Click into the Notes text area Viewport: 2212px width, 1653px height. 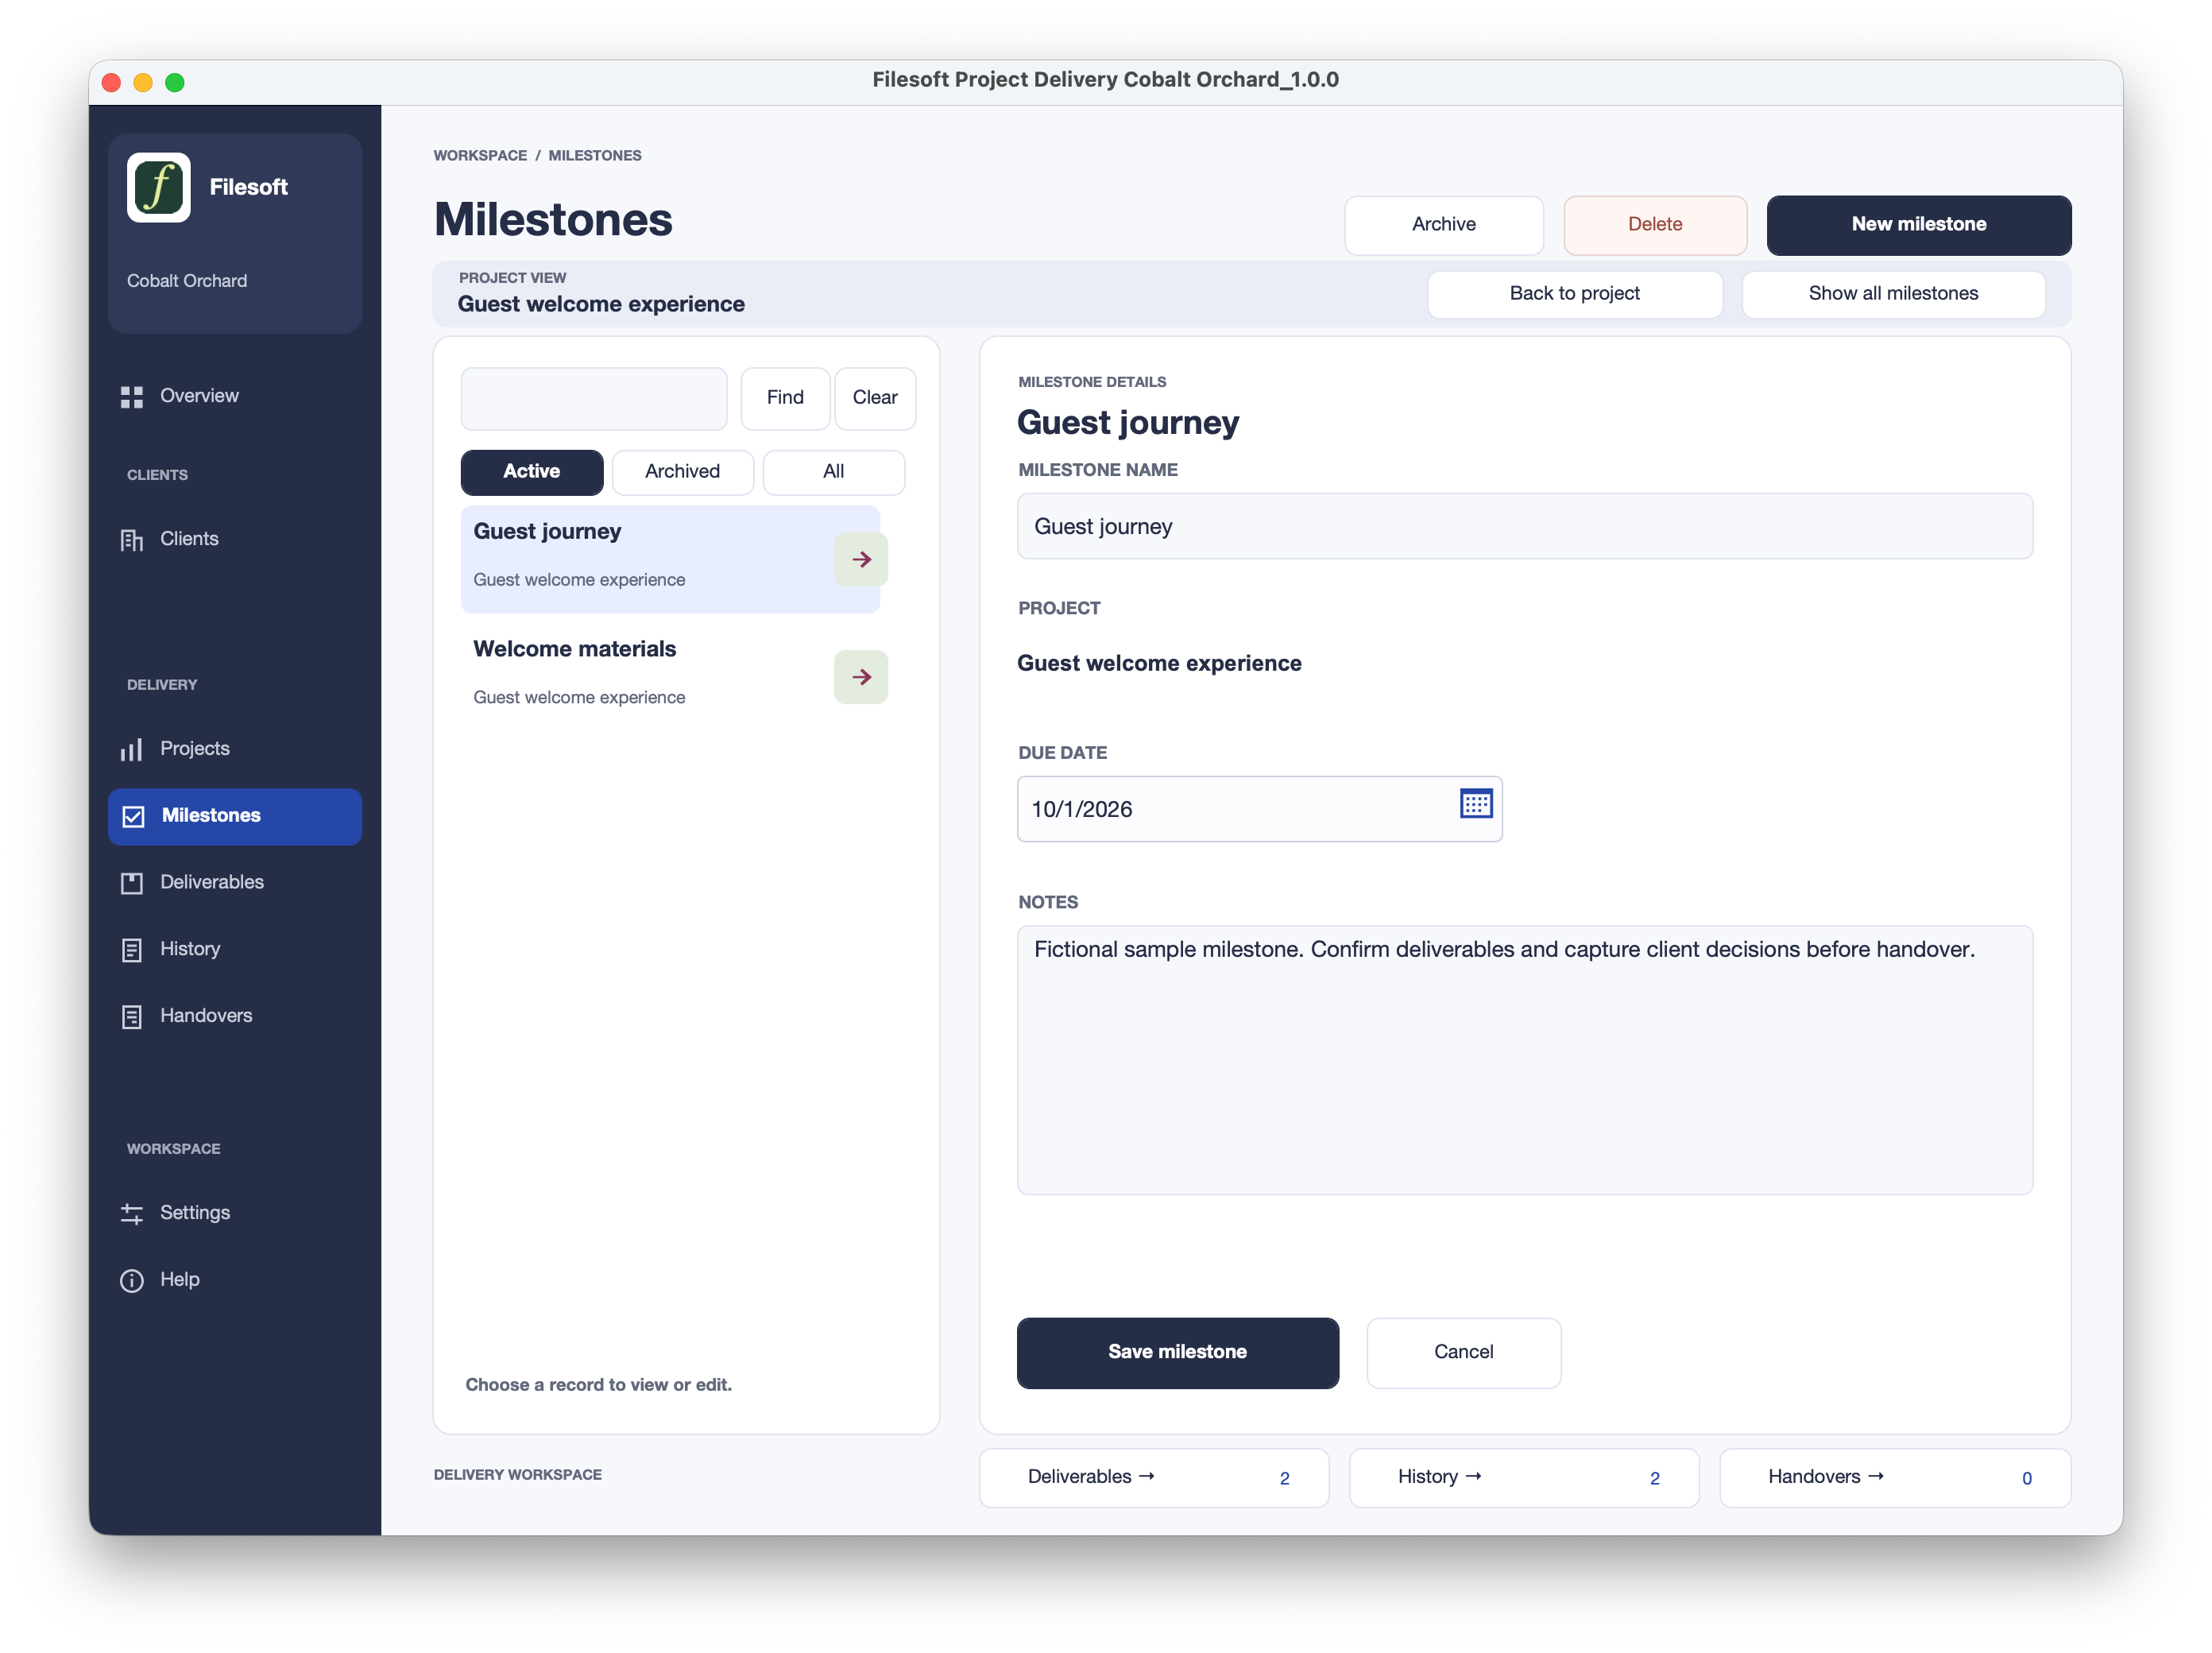pos(1524,1060)
